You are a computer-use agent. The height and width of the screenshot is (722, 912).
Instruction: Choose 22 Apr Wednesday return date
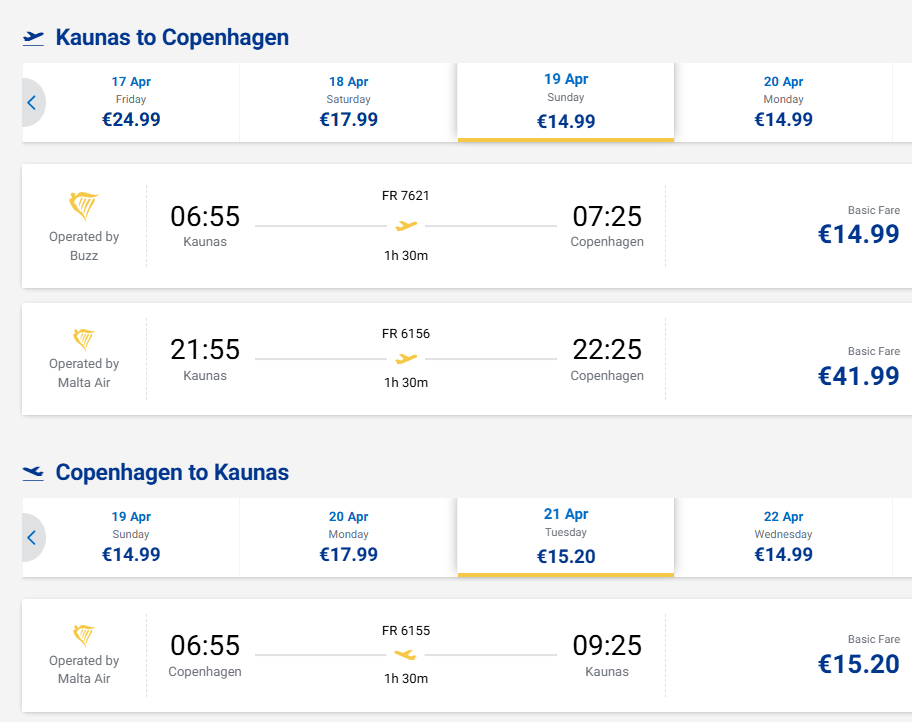(783, 537)
